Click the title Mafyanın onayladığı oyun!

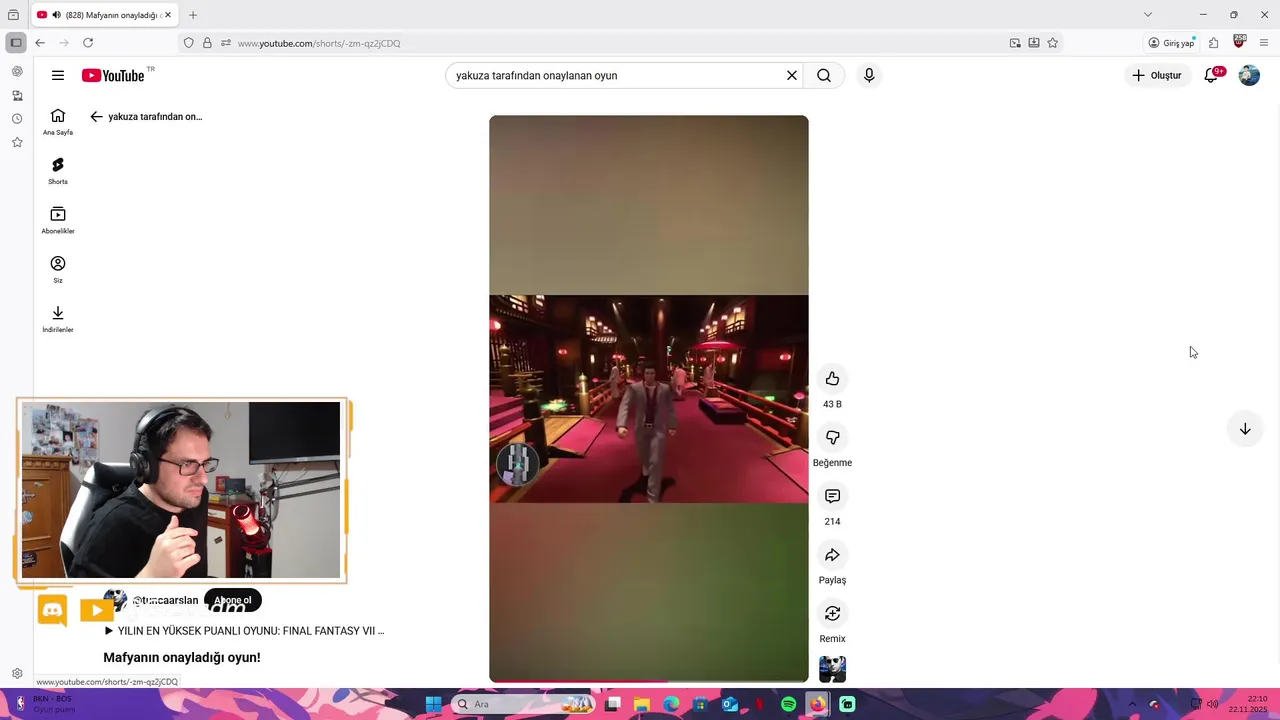[x=182, y=657]
